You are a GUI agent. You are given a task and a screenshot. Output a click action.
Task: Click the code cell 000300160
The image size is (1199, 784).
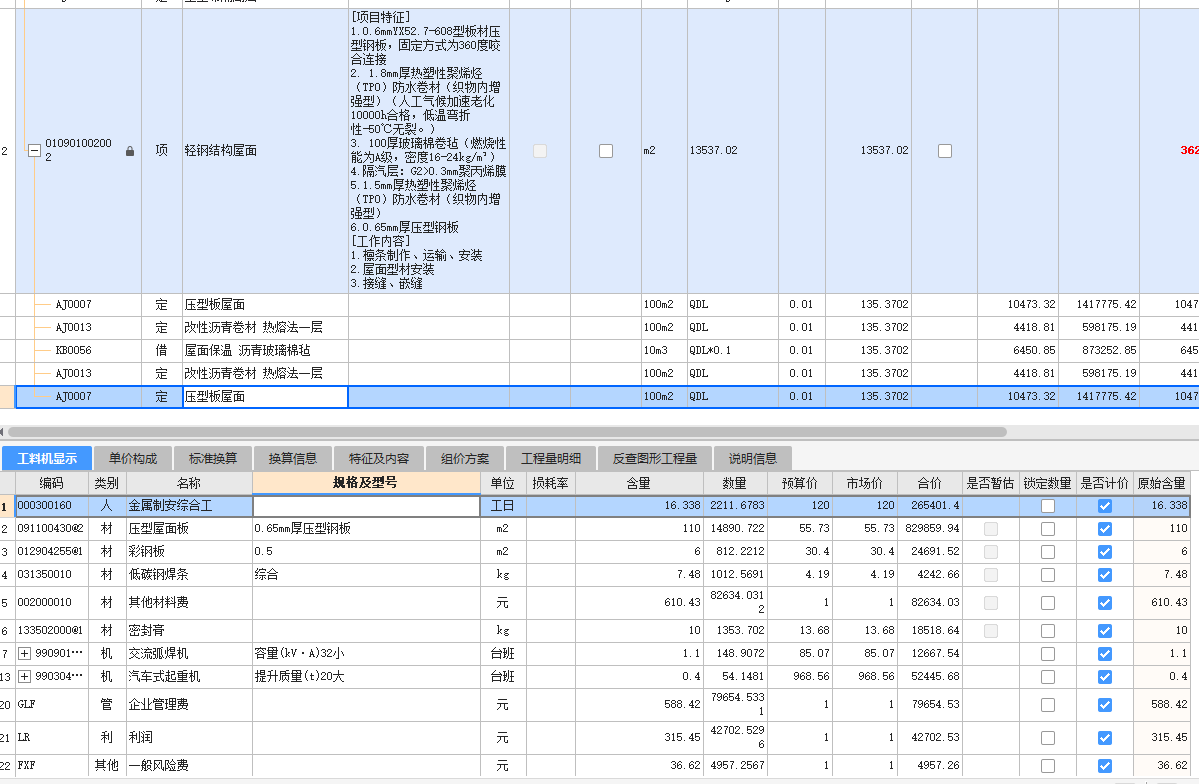(52, 506)
